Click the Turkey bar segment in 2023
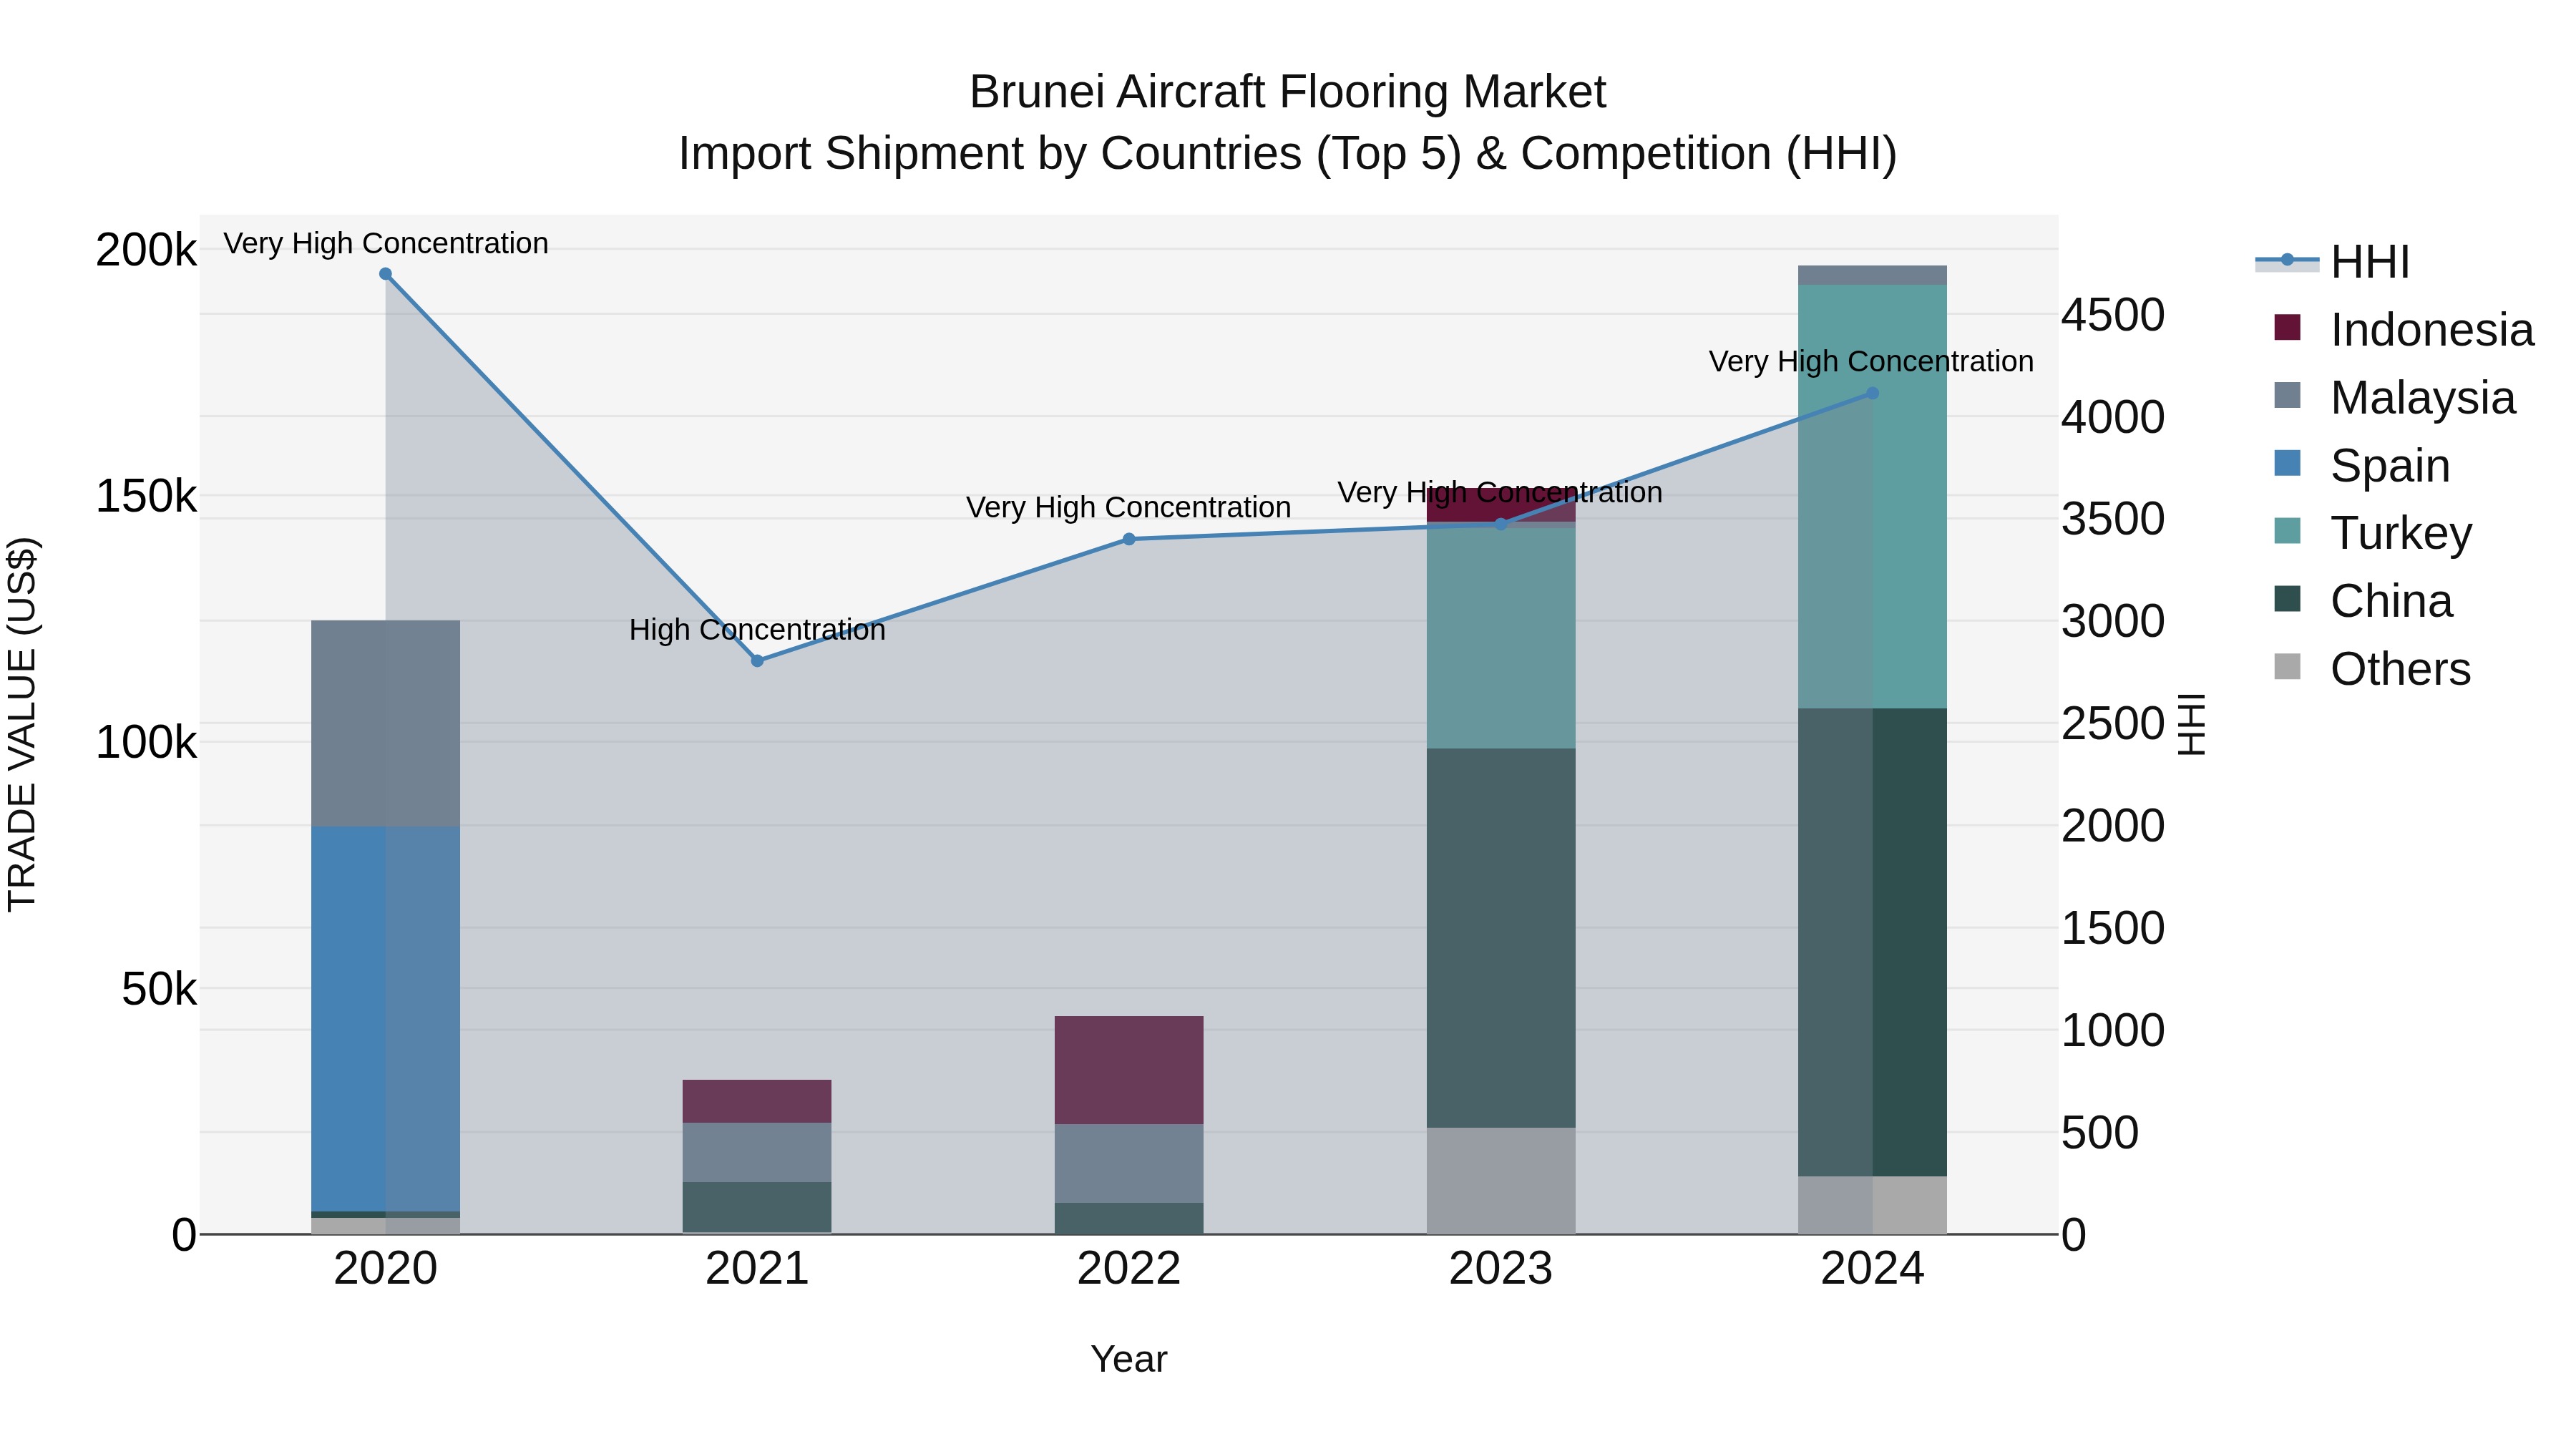Viewport: 2576px width, 1449px height. 1501,638
